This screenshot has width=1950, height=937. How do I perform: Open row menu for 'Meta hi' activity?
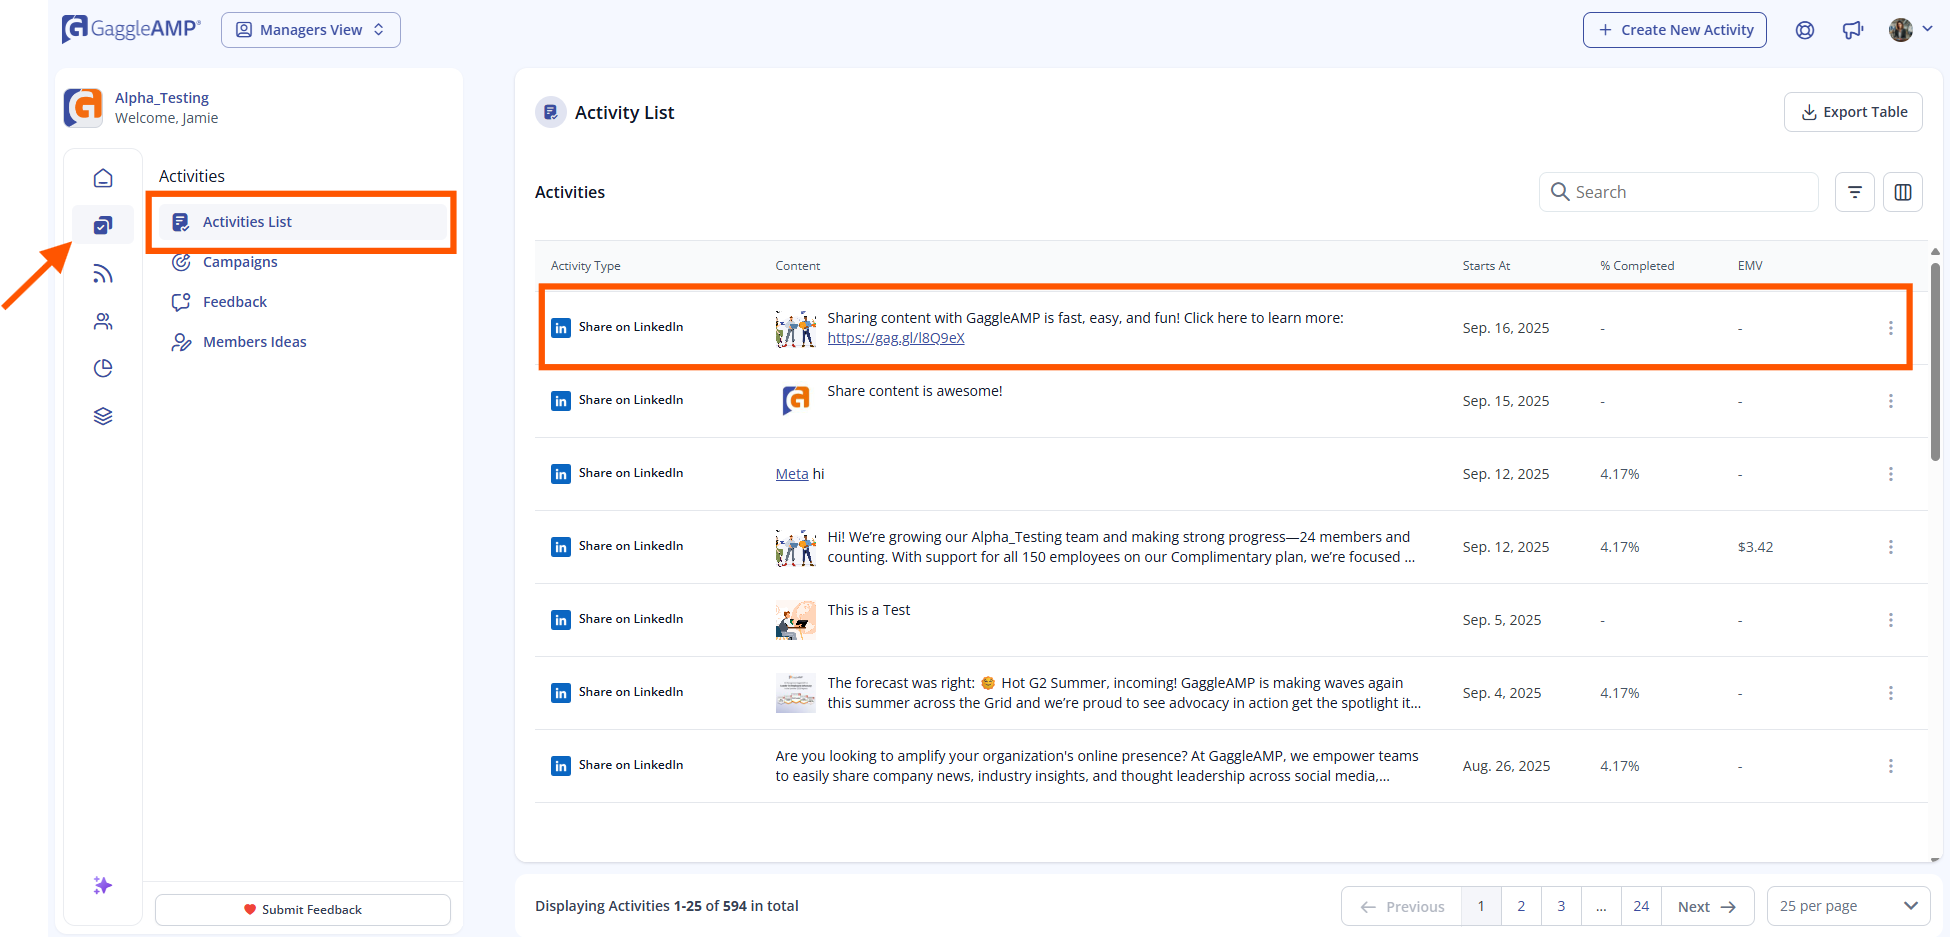point(1890,474)
